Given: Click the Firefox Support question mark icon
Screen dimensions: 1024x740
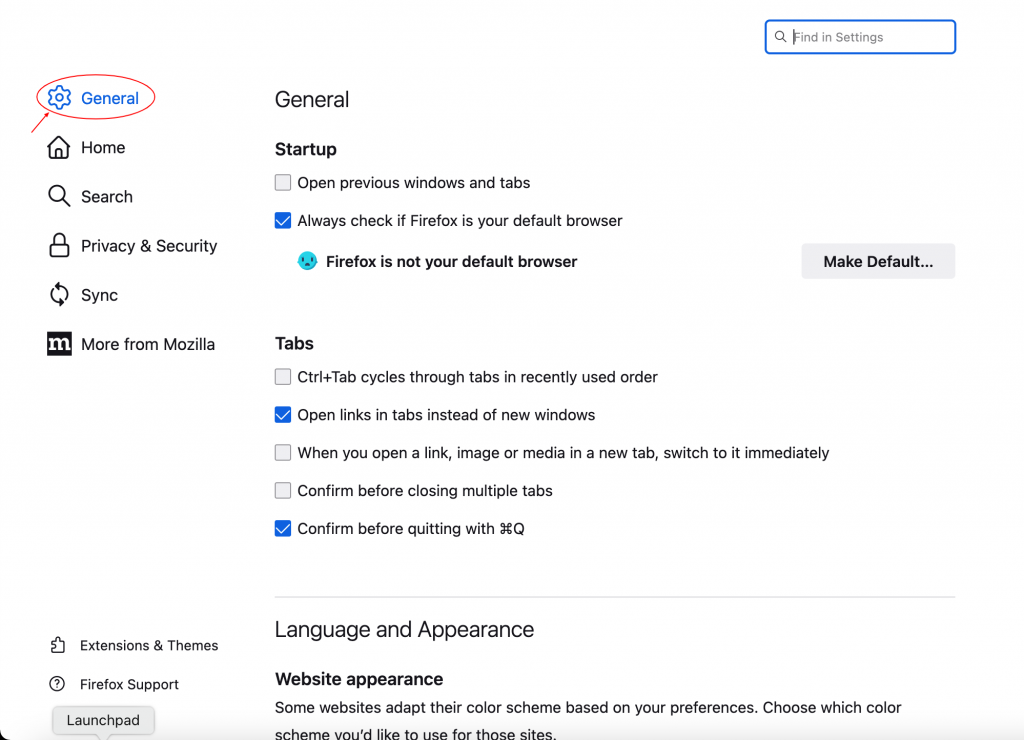Looking at the screenshot, I should point(57,684).
